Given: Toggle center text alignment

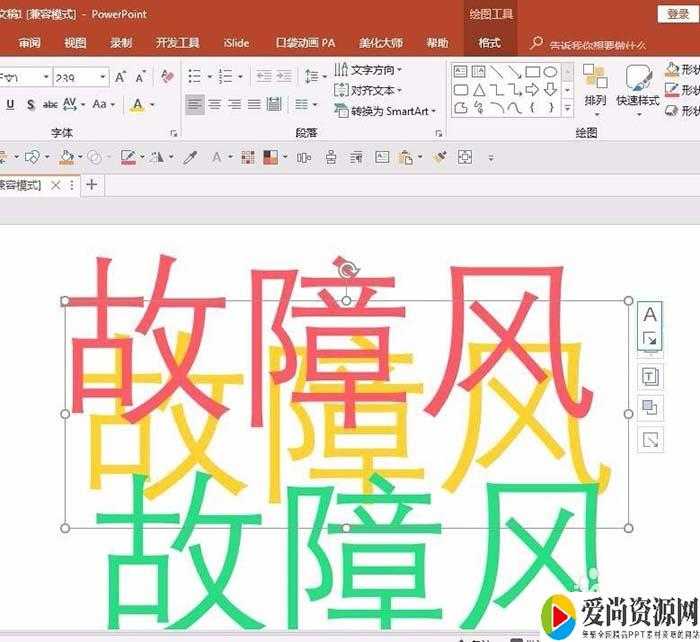Looking at the screenshot, I should (x=214, y=104).
